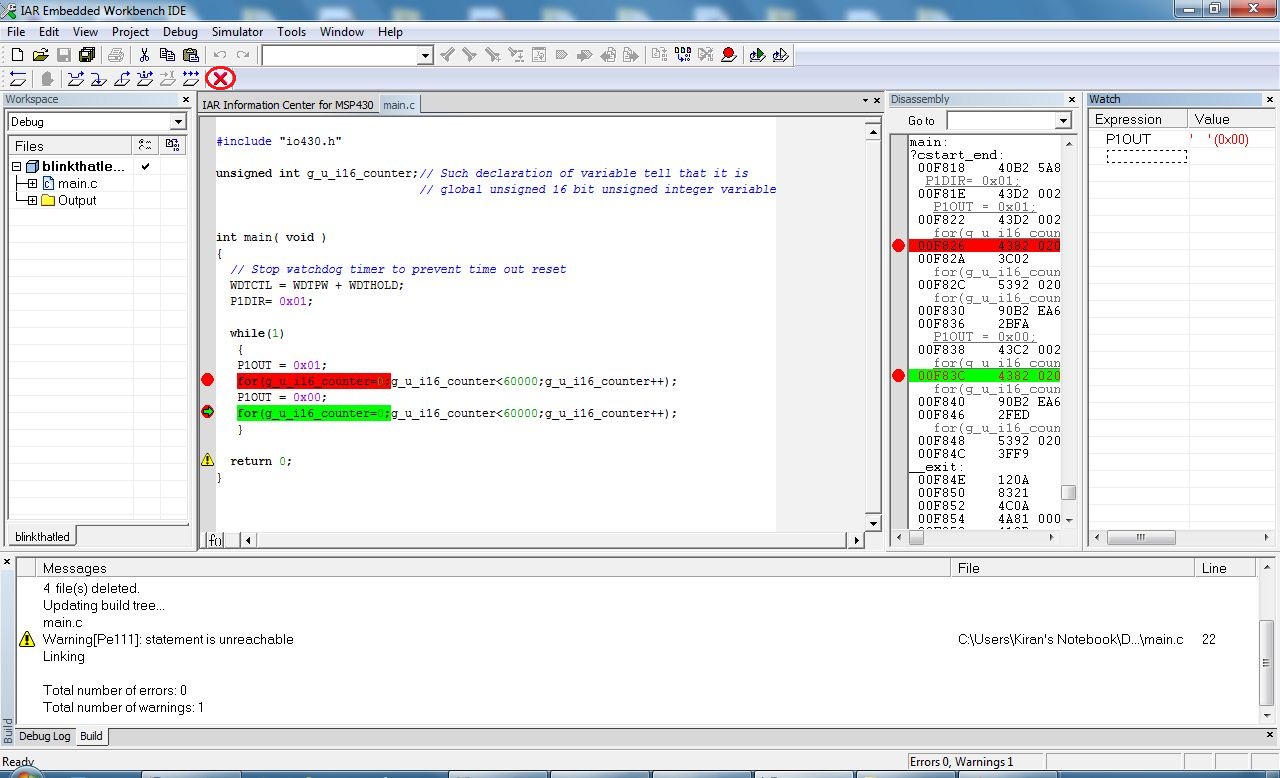
Task: Click the empty expression field in Watch
Action: point(1146,157)
